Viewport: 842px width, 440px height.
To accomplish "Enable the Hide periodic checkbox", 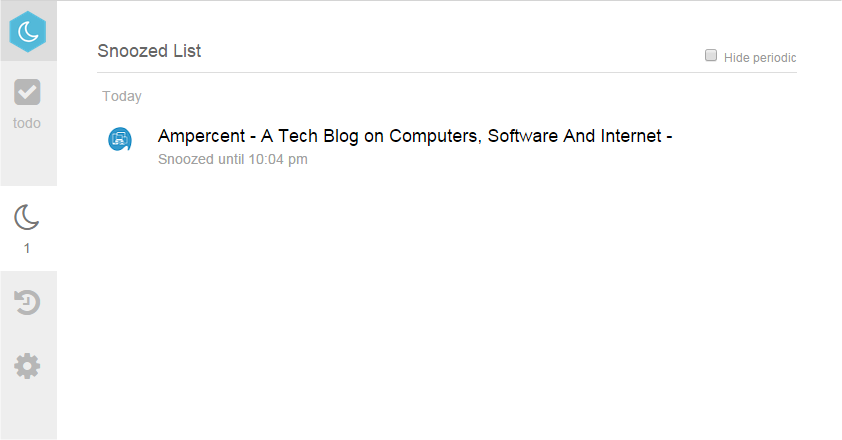I will point(710,55).
